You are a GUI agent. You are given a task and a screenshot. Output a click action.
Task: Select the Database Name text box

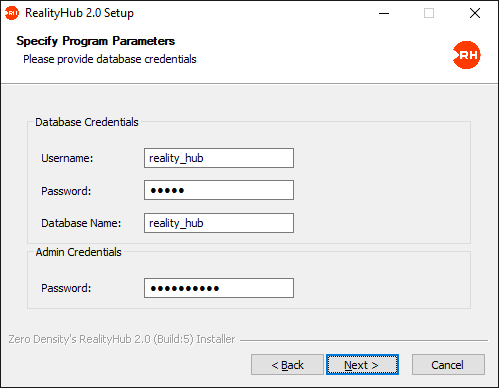pos(219,223)
